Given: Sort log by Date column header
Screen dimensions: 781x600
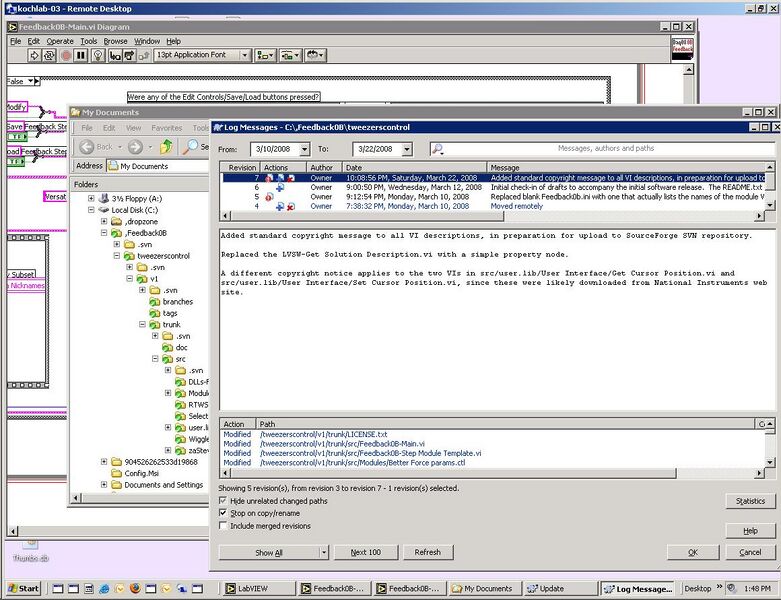Looking at the screenshot, I should click(x=414, y=168).
